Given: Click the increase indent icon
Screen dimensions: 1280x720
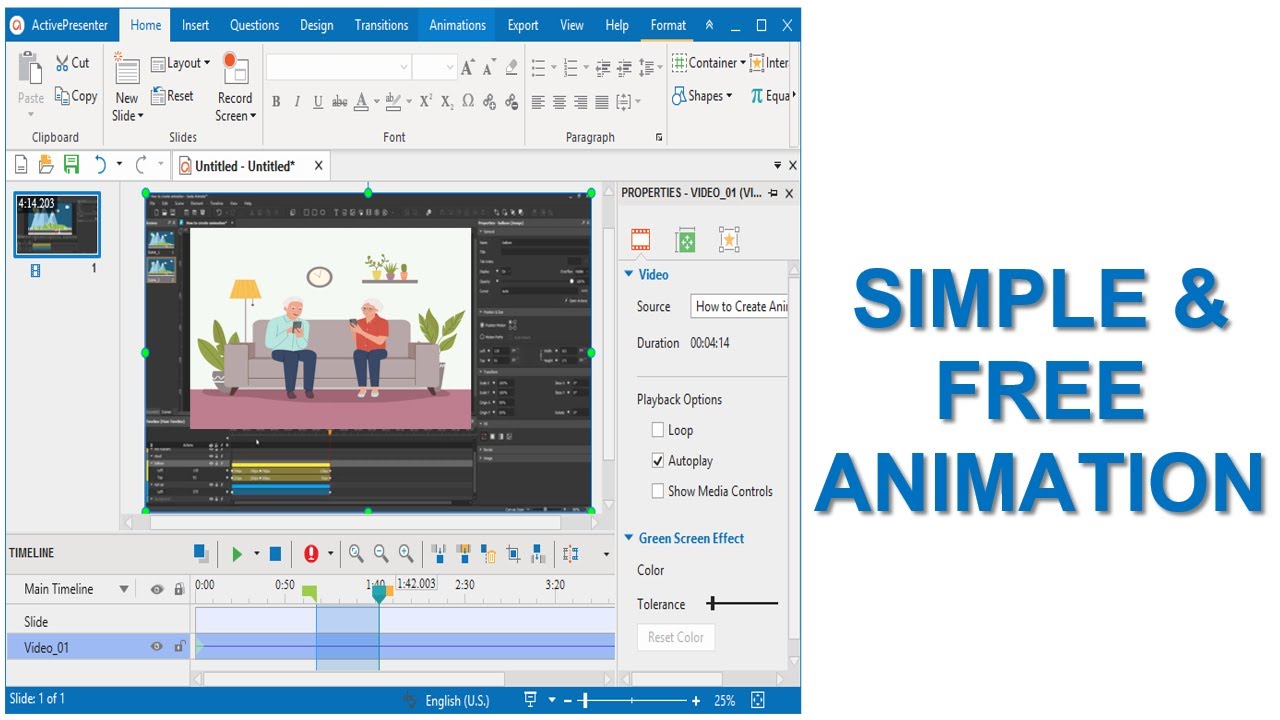Looking at the screenshot, I should tap(624, 68).
